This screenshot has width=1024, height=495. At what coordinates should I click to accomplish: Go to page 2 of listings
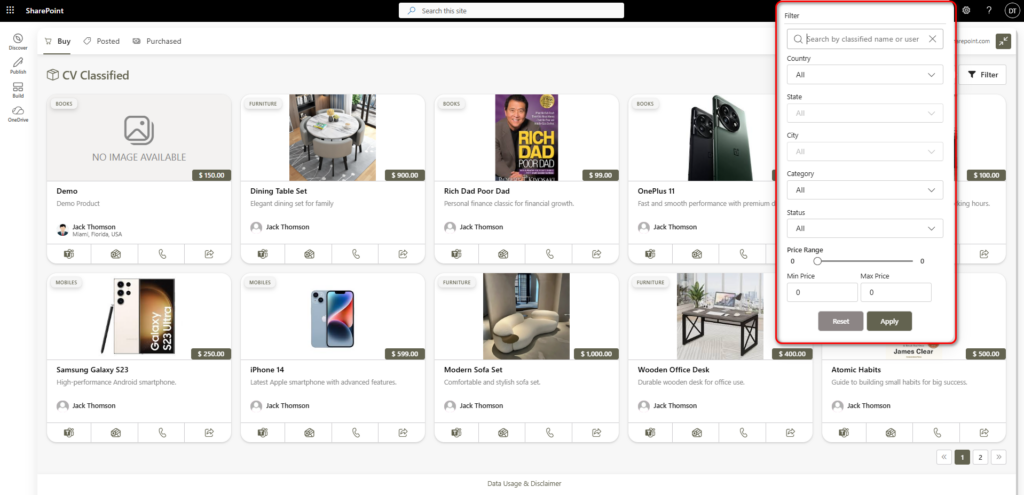[x=980, y=457]
